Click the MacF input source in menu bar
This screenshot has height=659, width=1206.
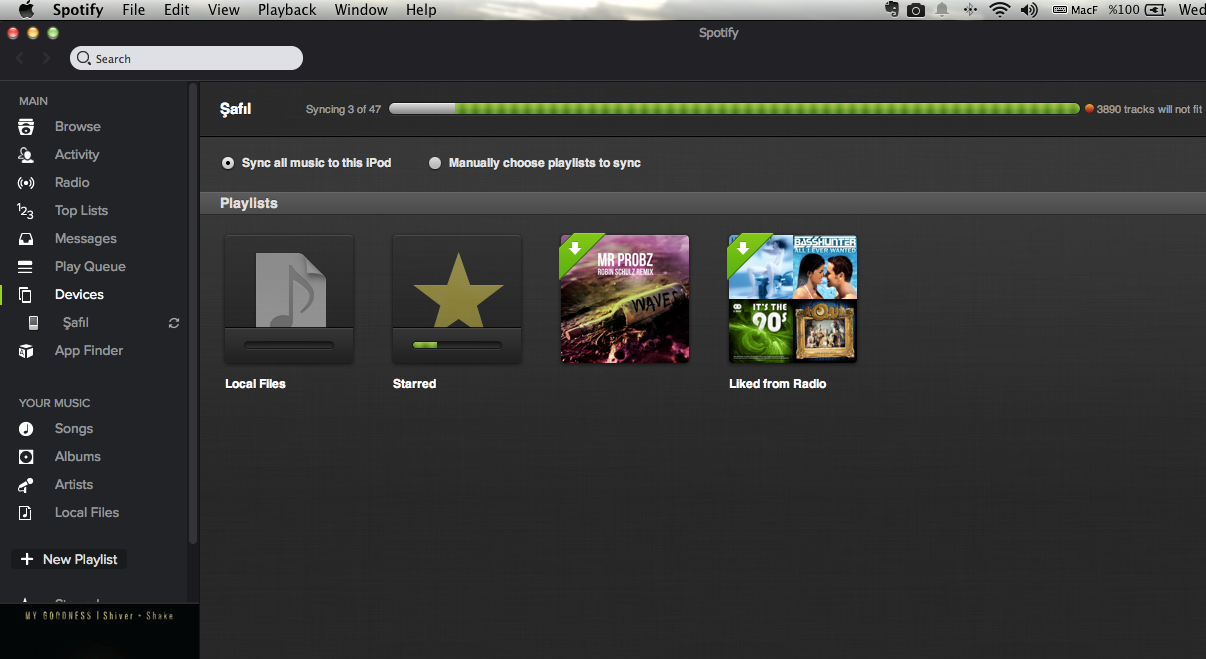point(1075,10)
